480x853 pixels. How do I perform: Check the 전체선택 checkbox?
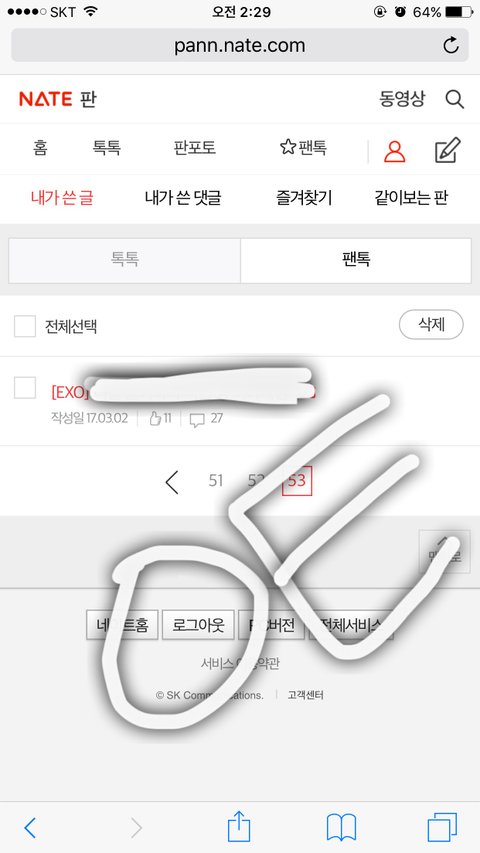tap(25, 326)
